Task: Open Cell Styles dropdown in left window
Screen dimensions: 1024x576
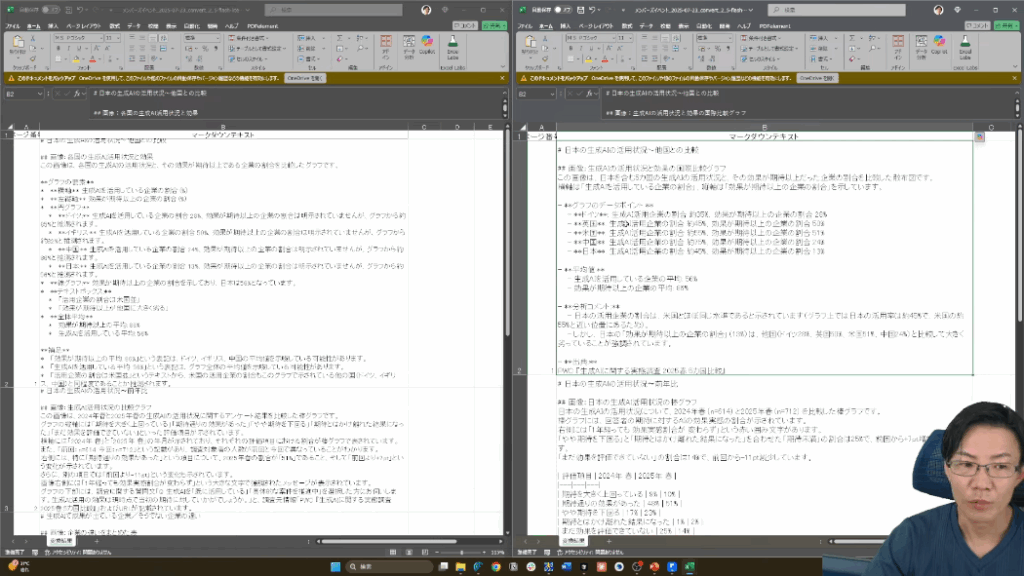Action: (x=248, y=59)
